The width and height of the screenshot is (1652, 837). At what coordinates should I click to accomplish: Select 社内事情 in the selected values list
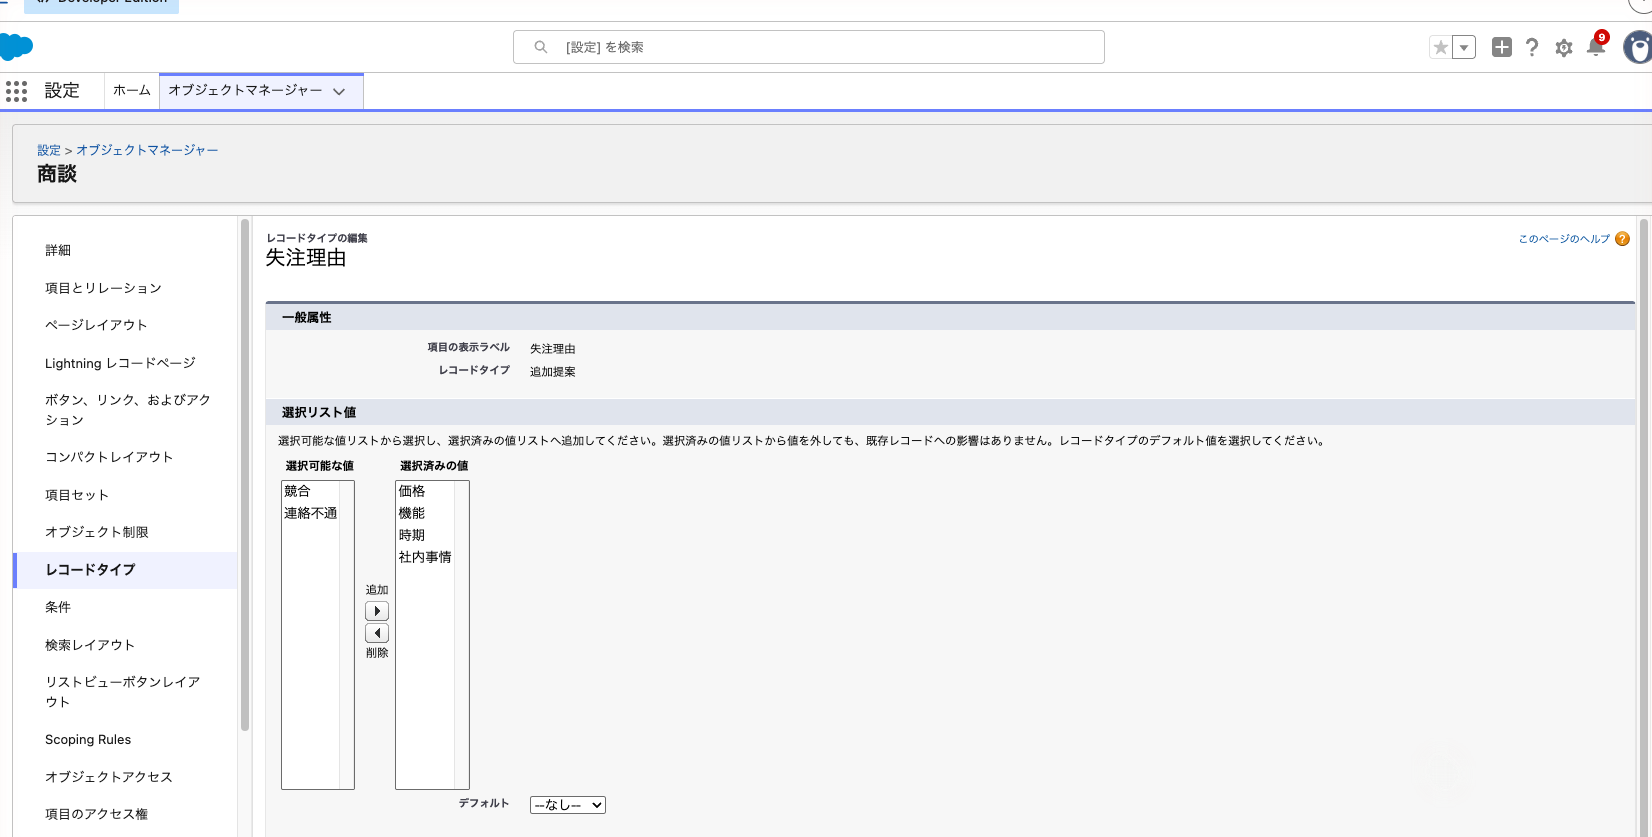(425, 557)
